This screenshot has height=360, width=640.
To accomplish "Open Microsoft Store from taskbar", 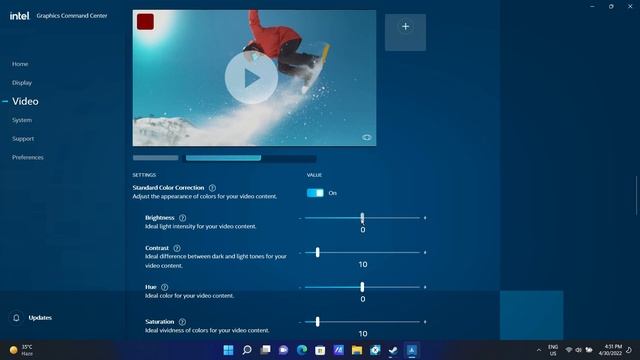I will [320, 350].
